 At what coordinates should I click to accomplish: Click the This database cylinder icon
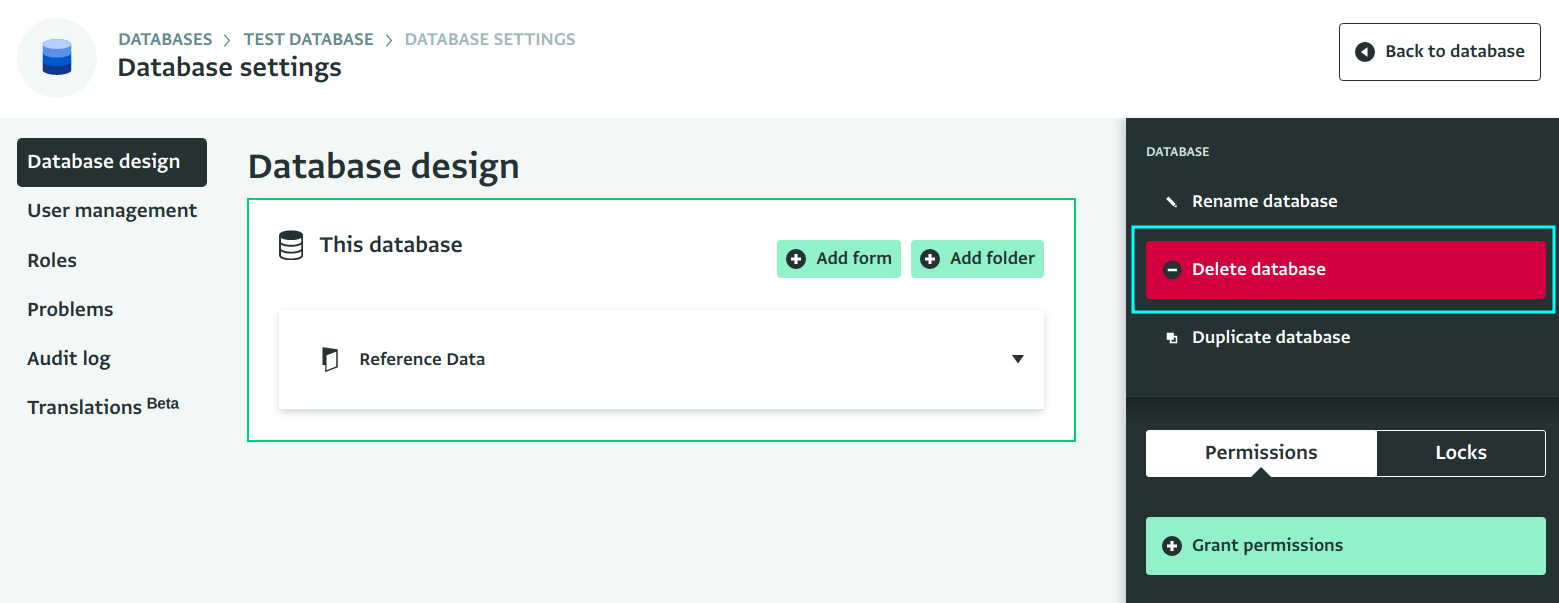click(x=291, y=245)
